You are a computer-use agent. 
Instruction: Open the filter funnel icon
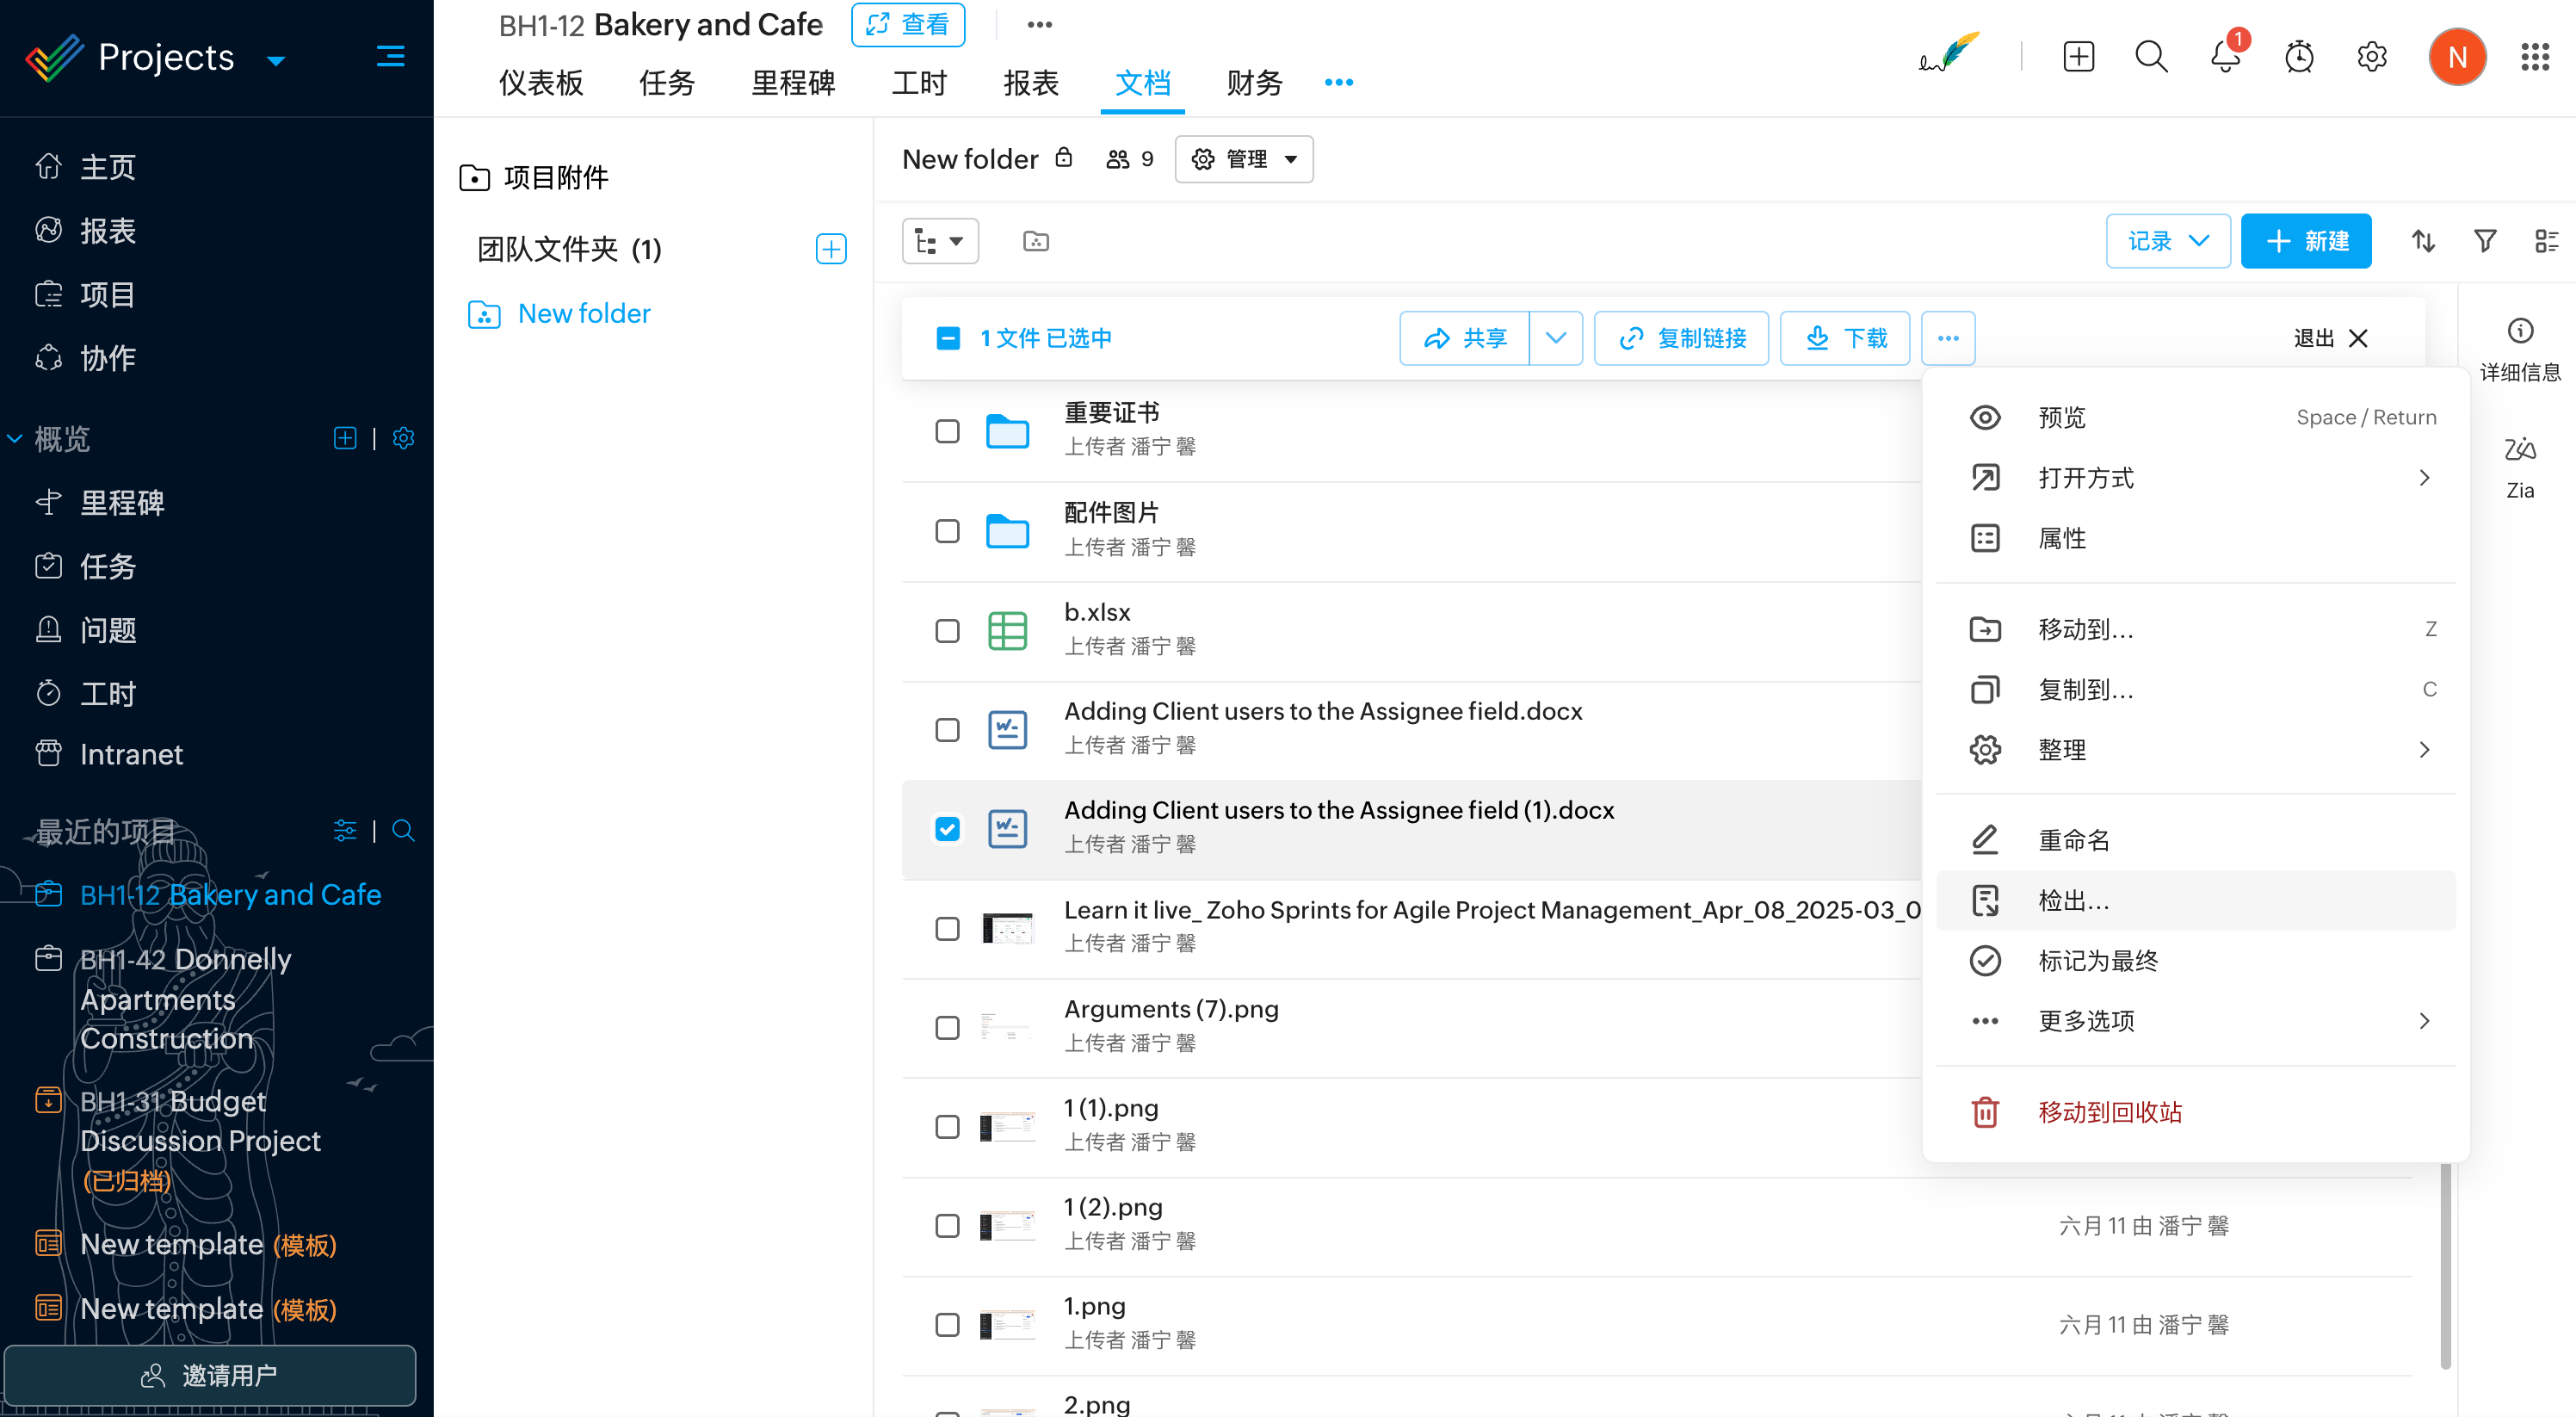[2485, 241]
